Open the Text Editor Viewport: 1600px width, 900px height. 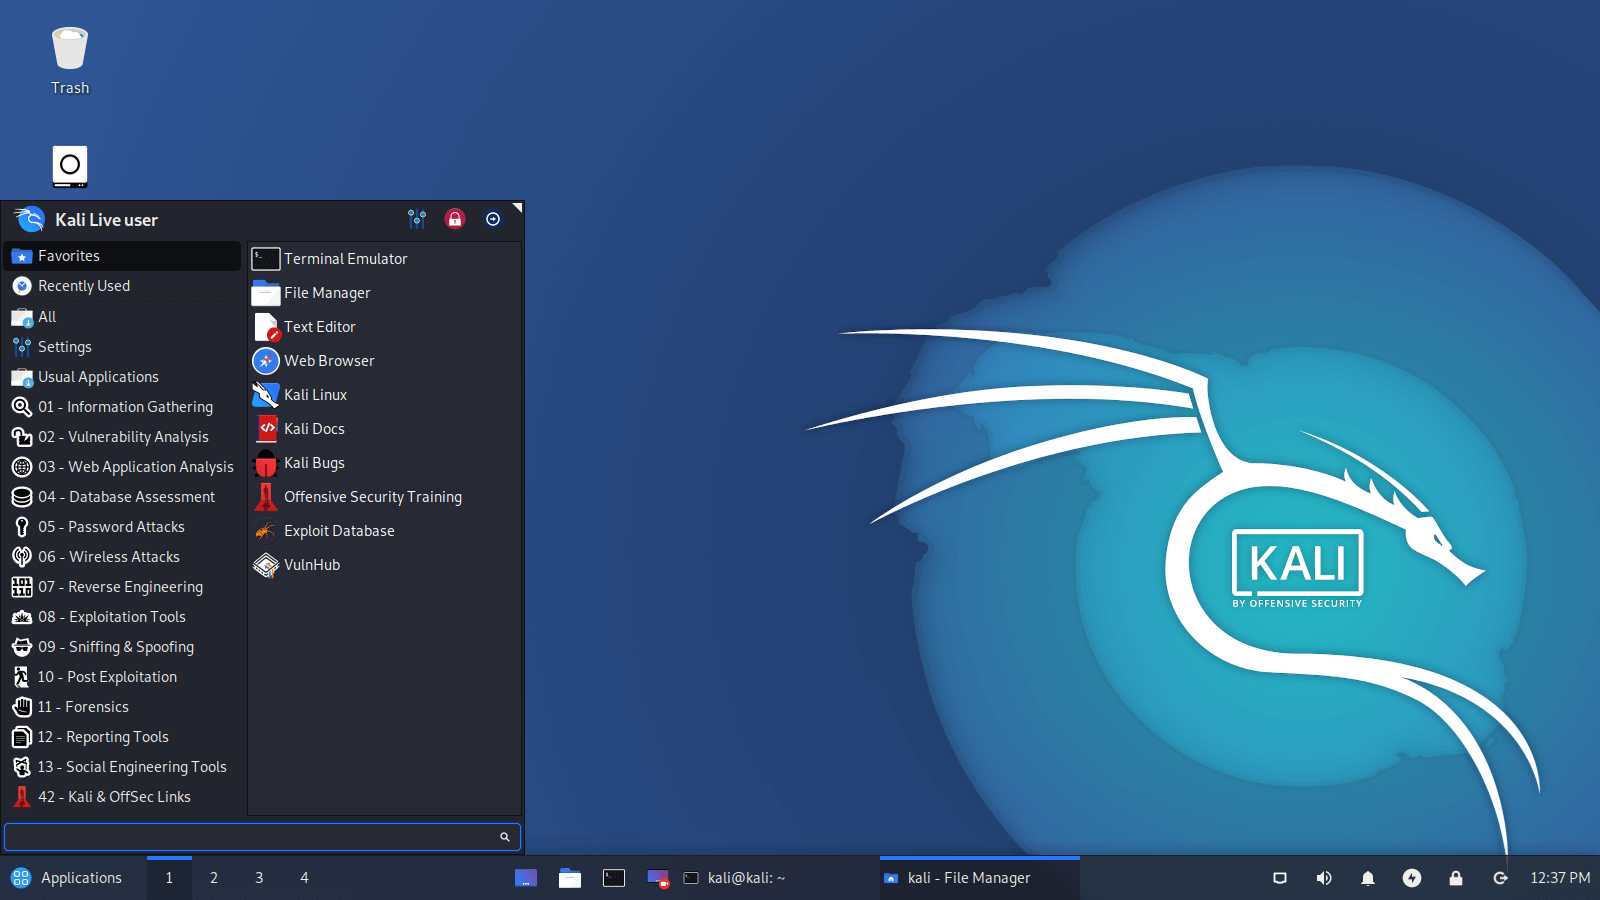(319, 326)
